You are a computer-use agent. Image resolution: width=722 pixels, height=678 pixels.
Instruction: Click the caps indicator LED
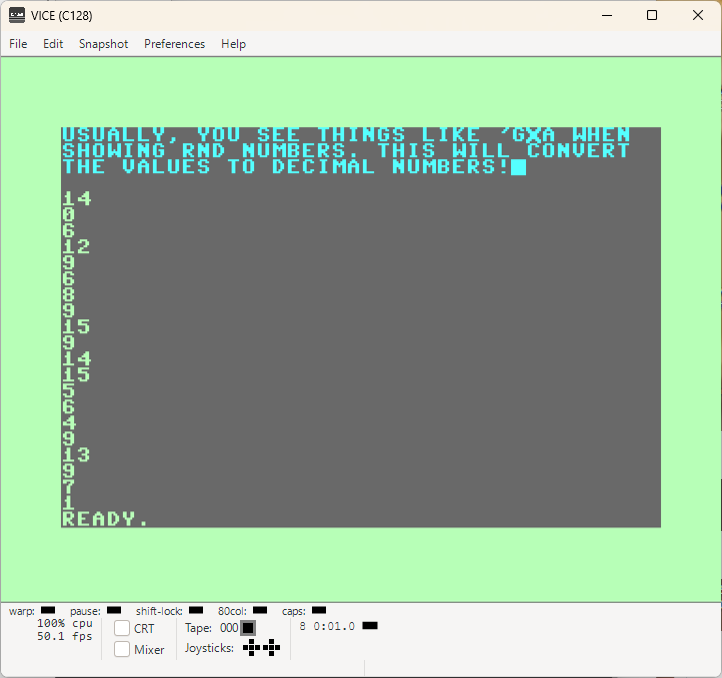coord(319,610)
